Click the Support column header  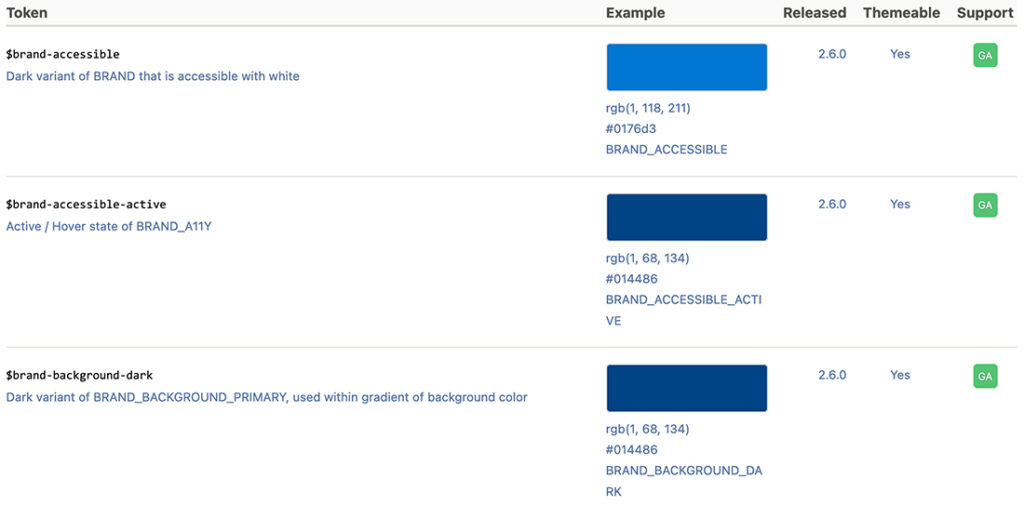click(x=985, y=13)
